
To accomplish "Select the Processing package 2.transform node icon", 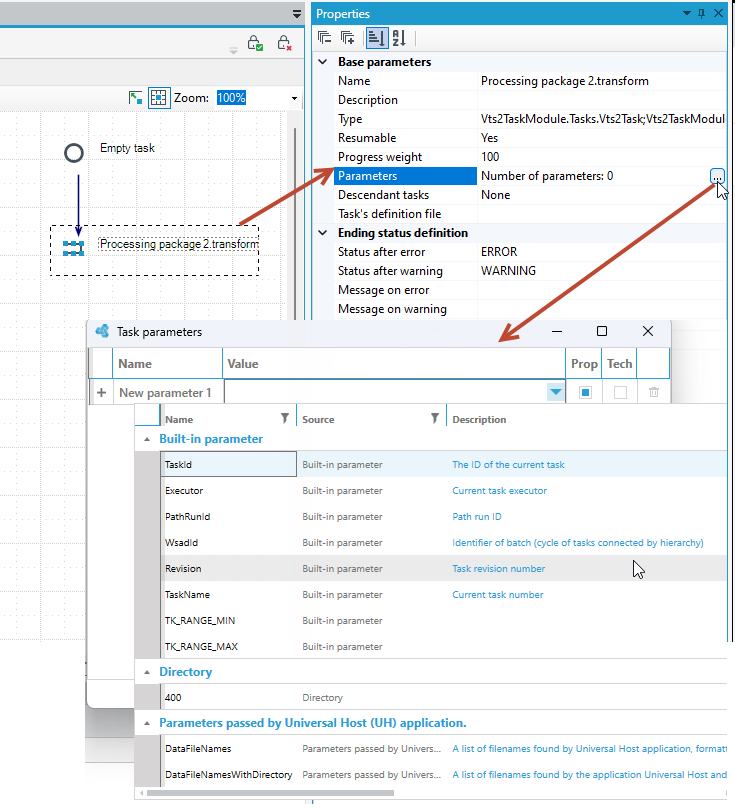I will 73,248.
